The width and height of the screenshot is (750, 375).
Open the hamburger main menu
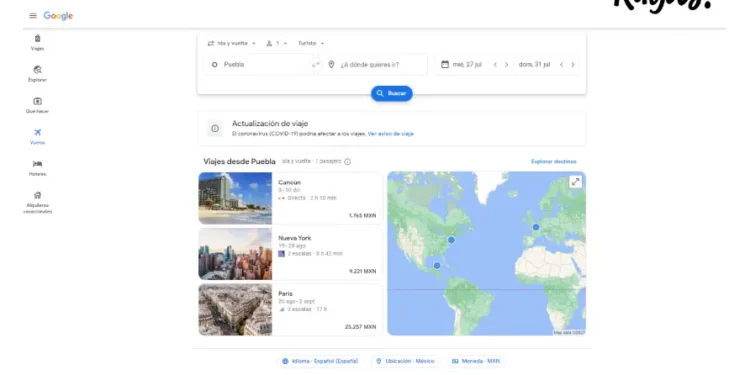(x=33, y=16)
